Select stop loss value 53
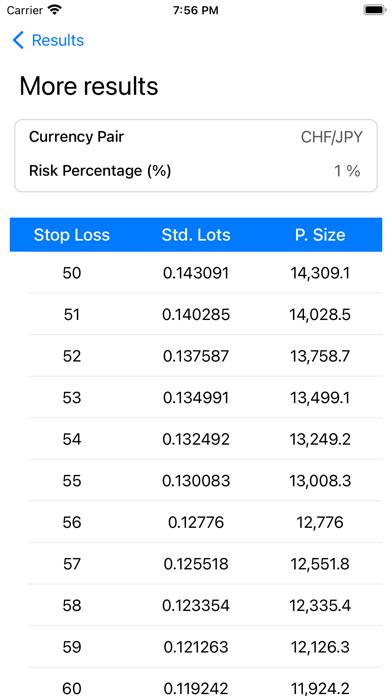This screenshot has width=392, height=696. coord(71,398)
